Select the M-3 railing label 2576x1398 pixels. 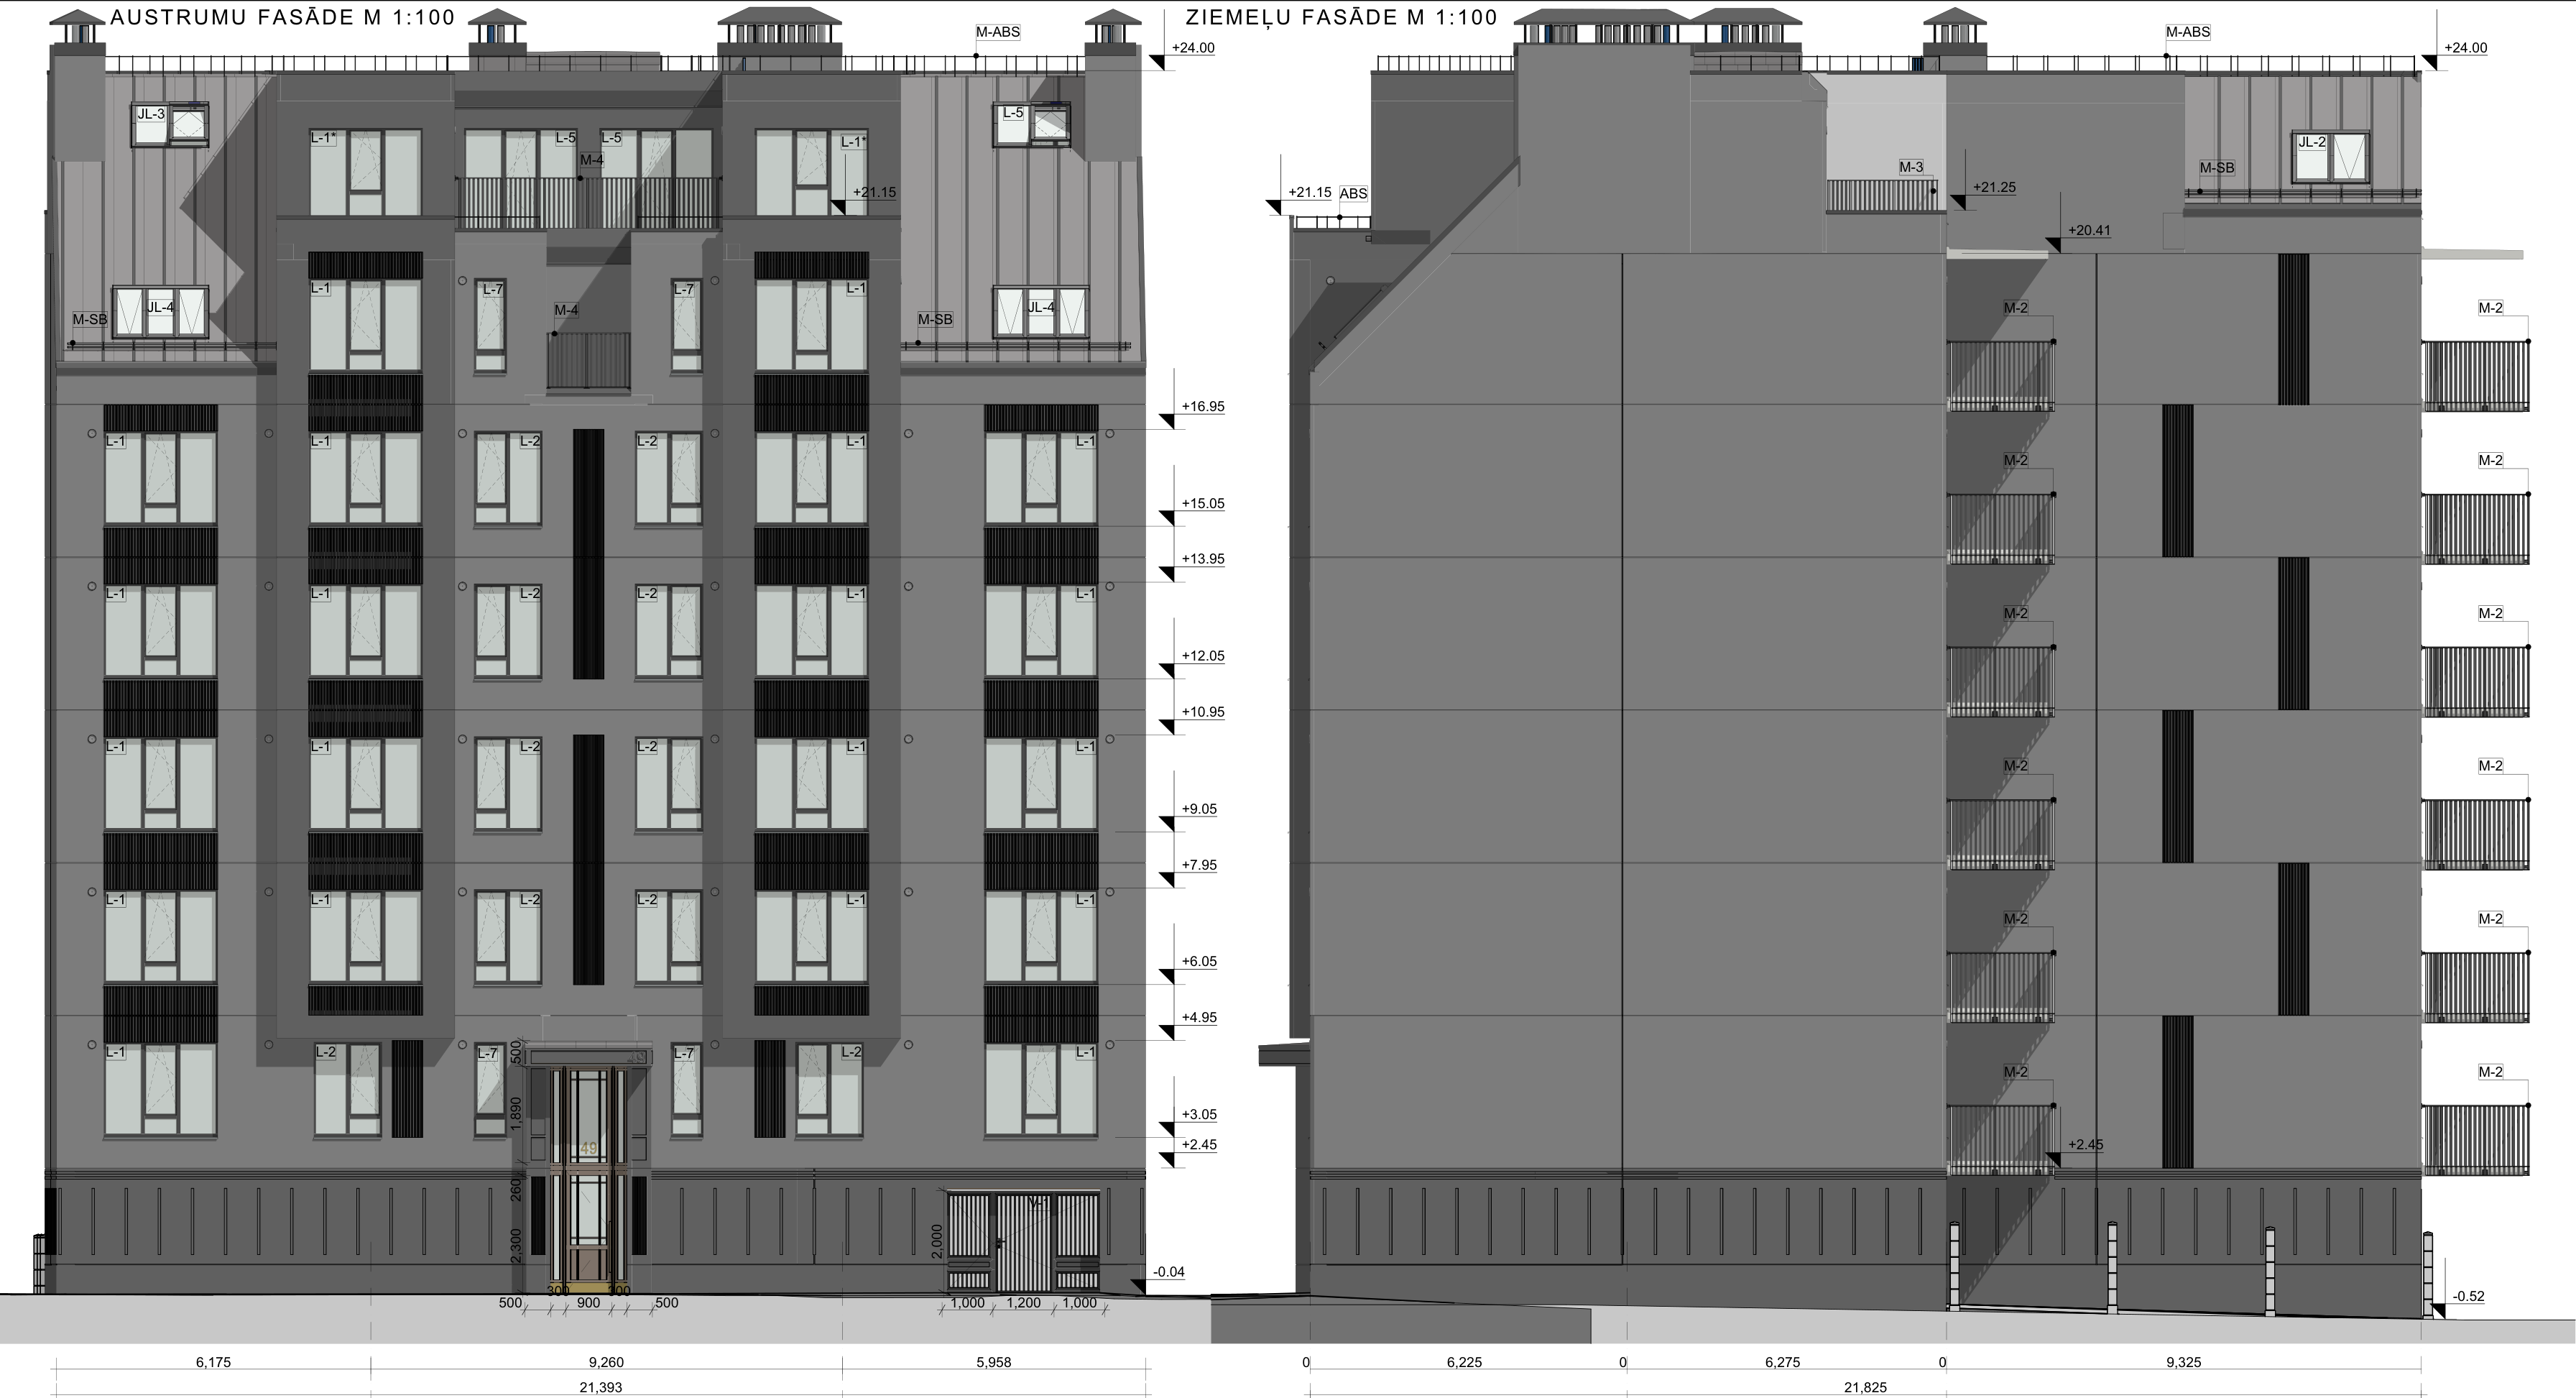click(1911, 167)
